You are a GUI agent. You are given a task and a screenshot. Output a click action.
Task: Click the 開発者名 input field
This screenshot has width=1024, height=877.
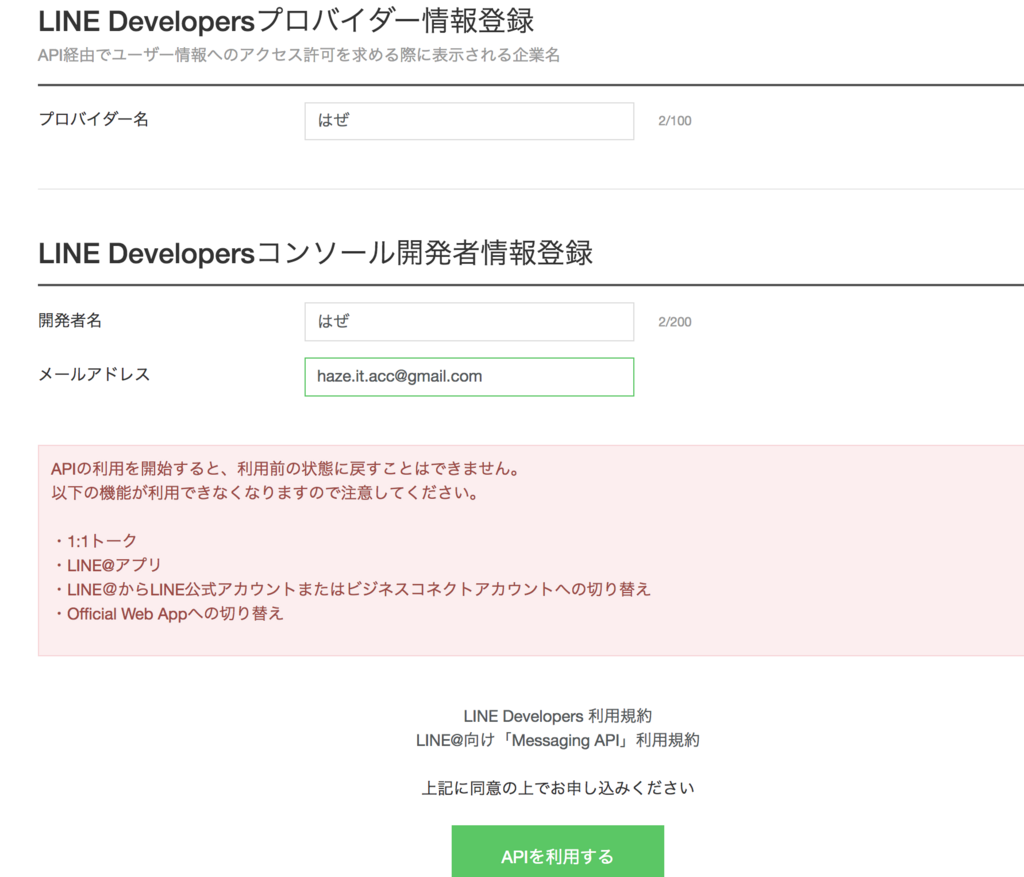(x=469, y=321)
